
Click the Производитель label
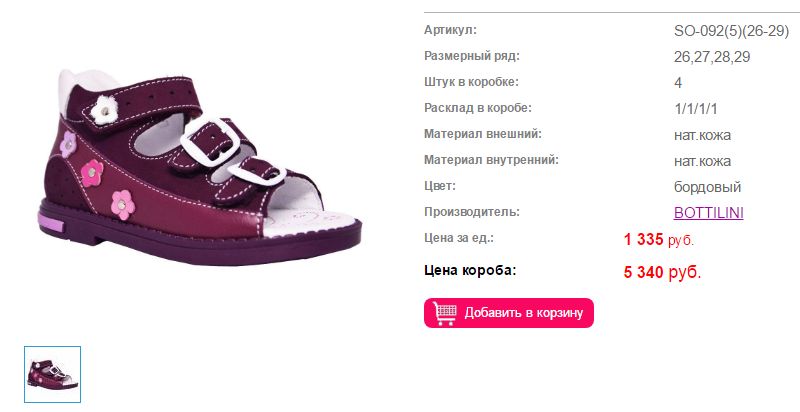pyautogui.click(x=471, y=212)
